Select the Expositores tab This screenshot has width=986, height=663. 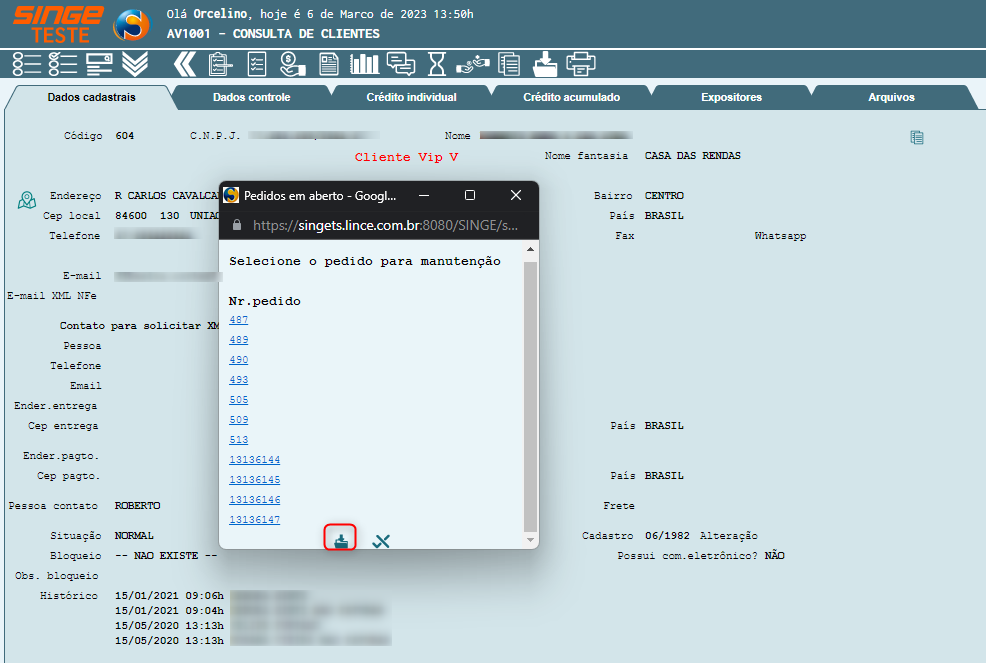[x=731, y=97]
